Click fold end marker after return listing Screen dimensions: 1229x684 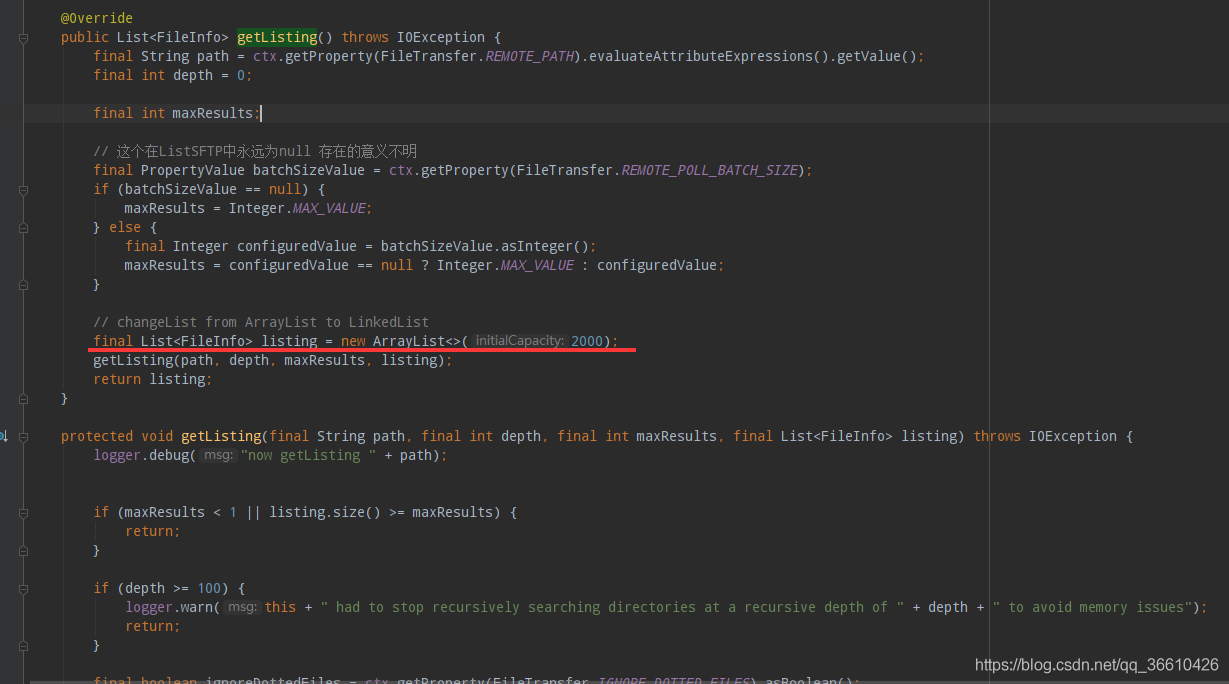[23, 399]
